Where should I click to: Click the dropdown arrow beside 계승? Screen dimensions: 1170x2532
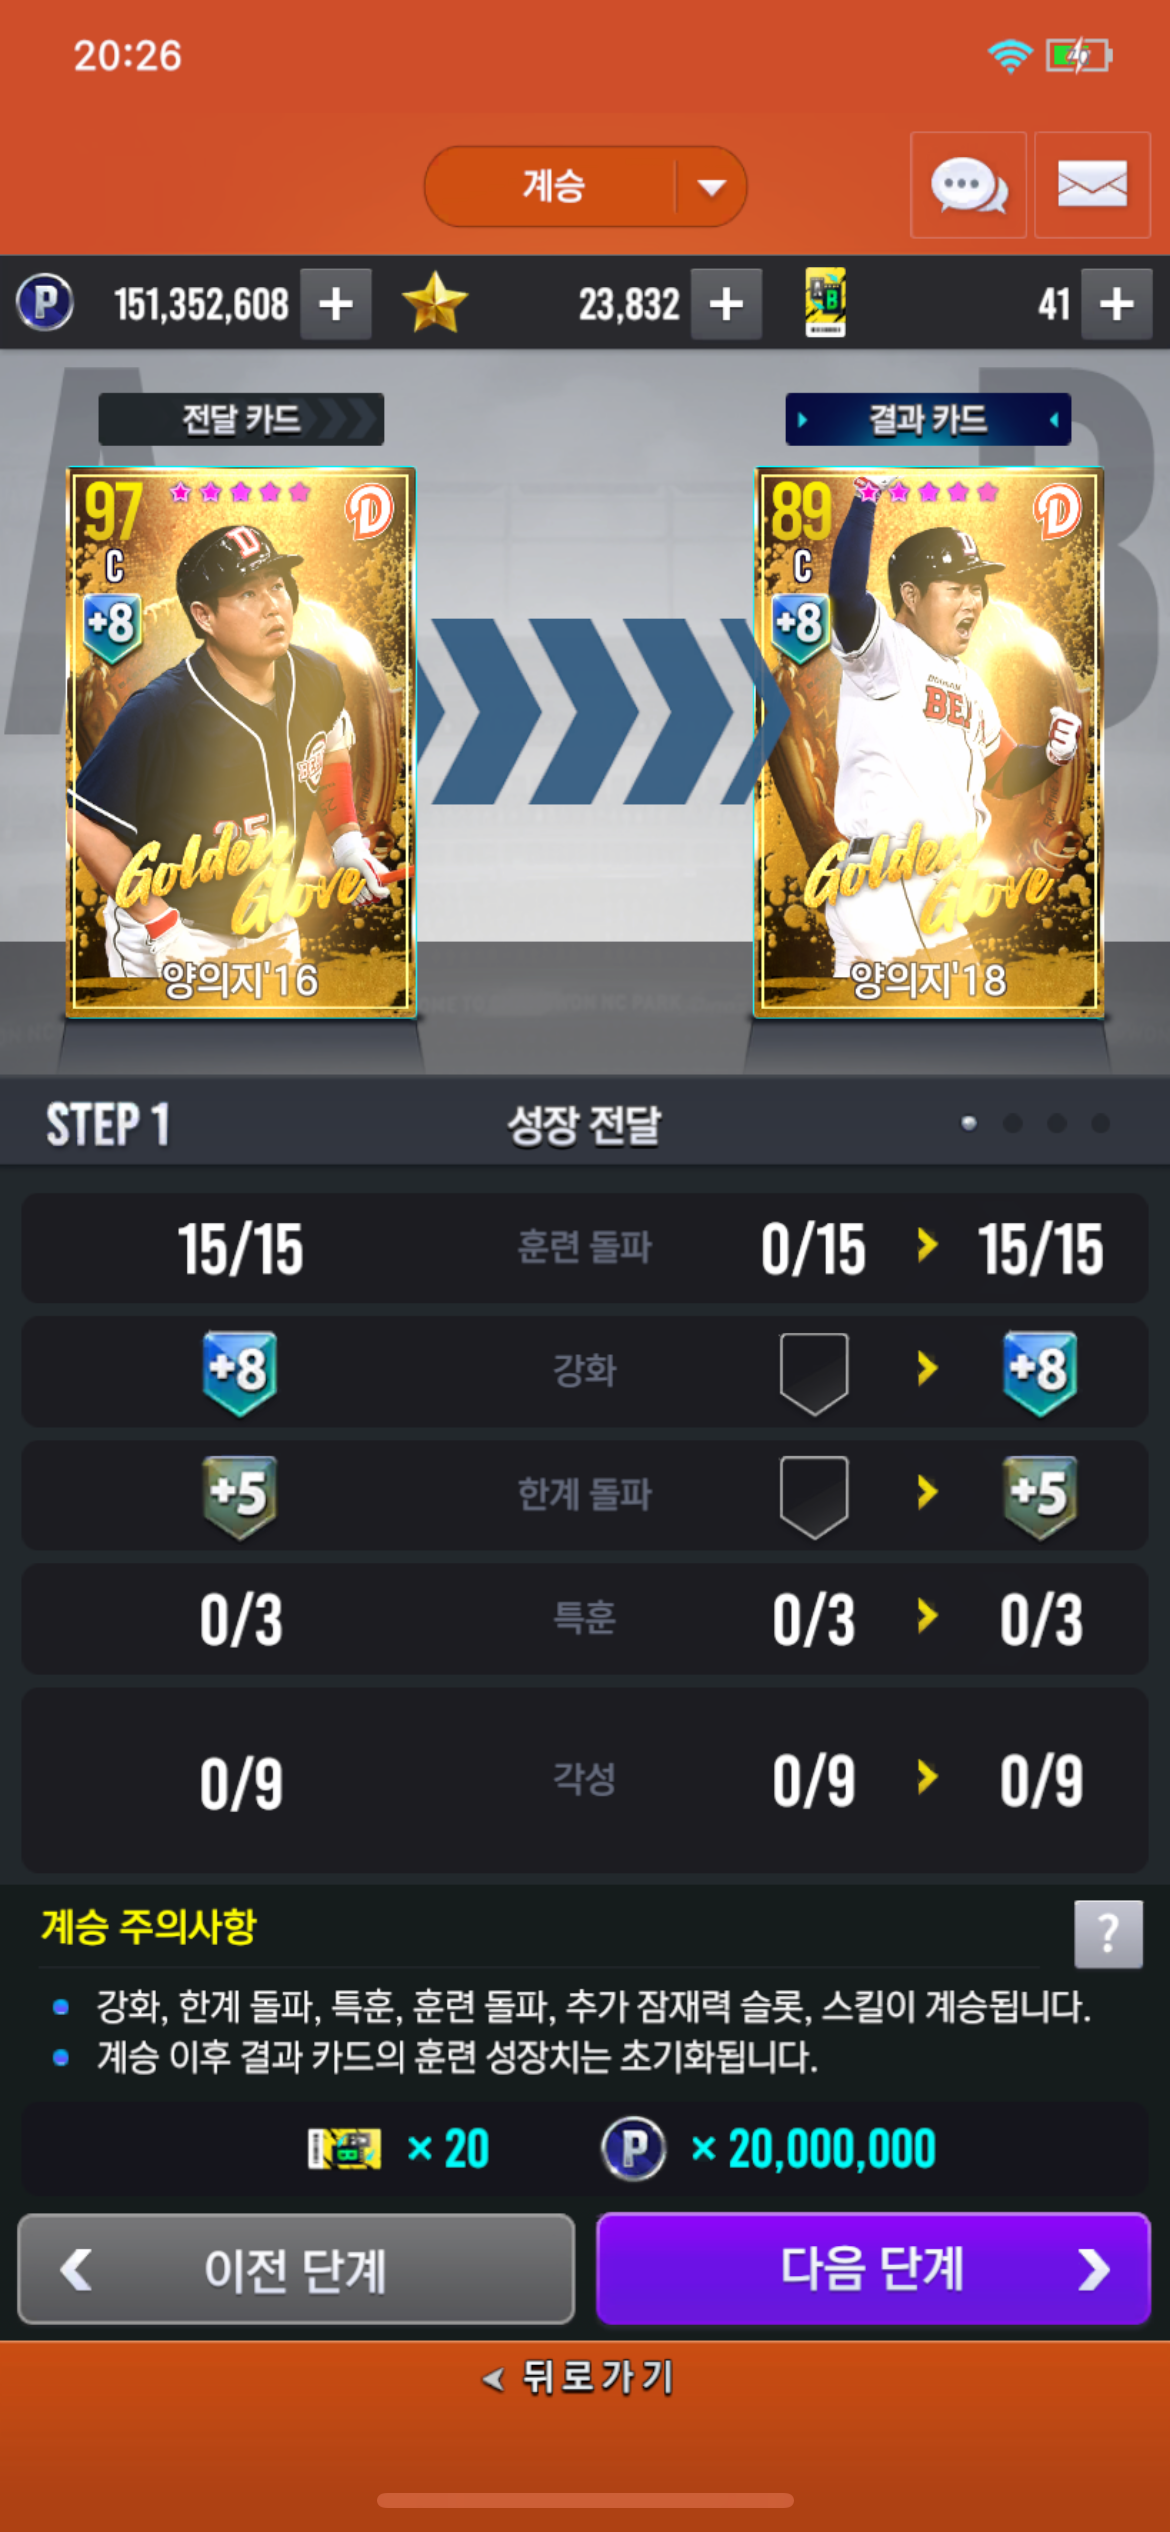711,187
